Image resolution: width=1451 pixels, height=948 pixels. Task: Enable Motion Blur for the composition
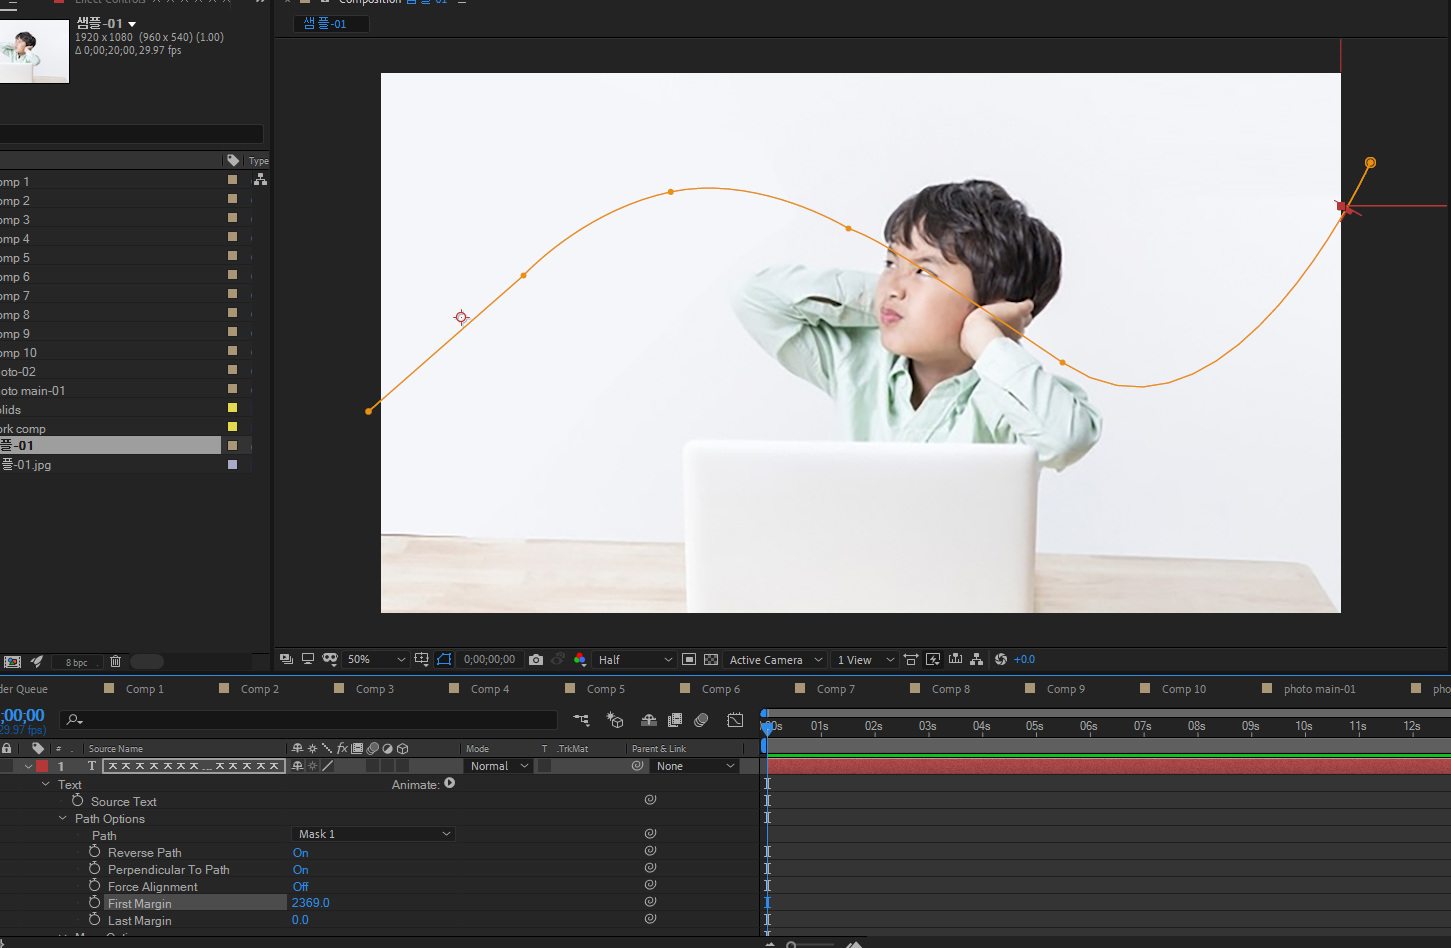pos(701,720)
